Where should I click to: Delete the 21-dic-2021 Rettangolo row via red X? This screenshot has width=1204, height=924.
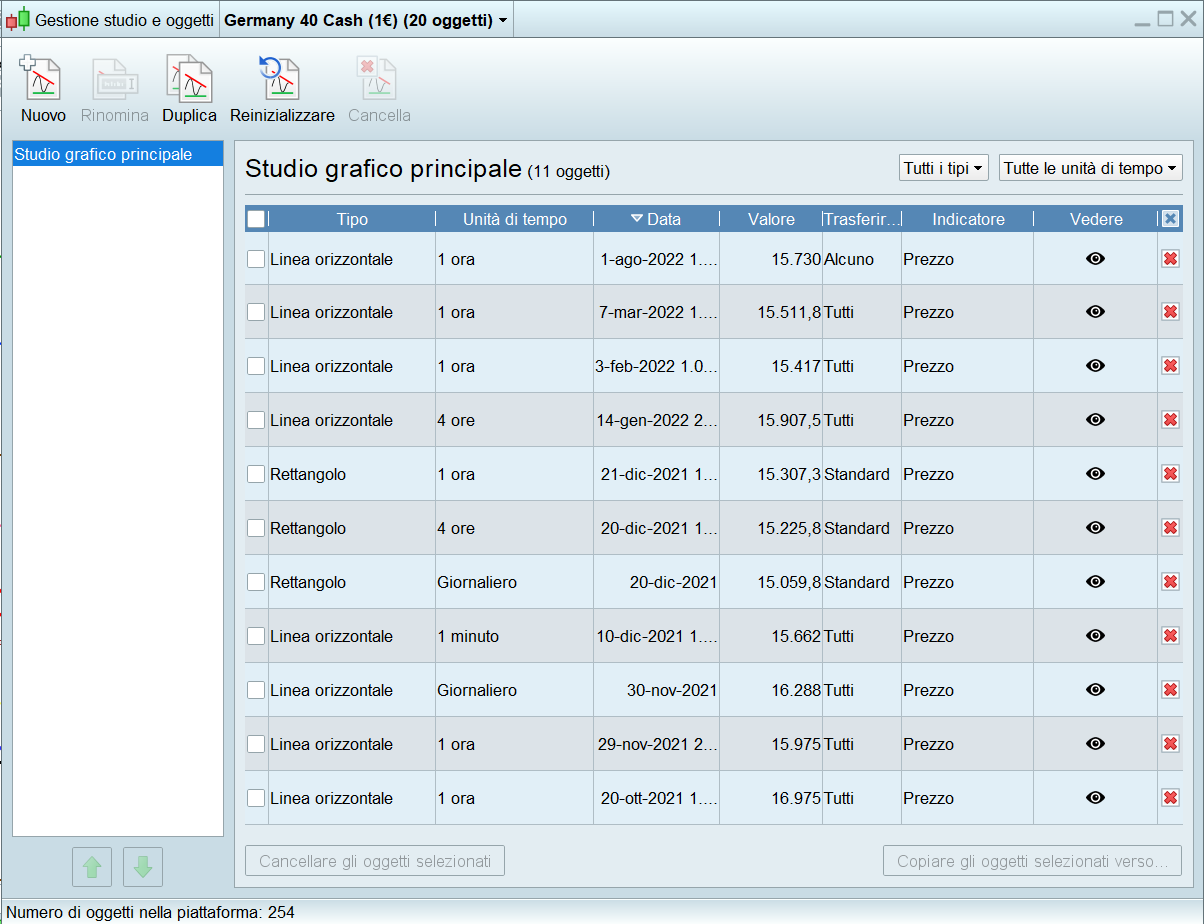(x=1170, y=474)
